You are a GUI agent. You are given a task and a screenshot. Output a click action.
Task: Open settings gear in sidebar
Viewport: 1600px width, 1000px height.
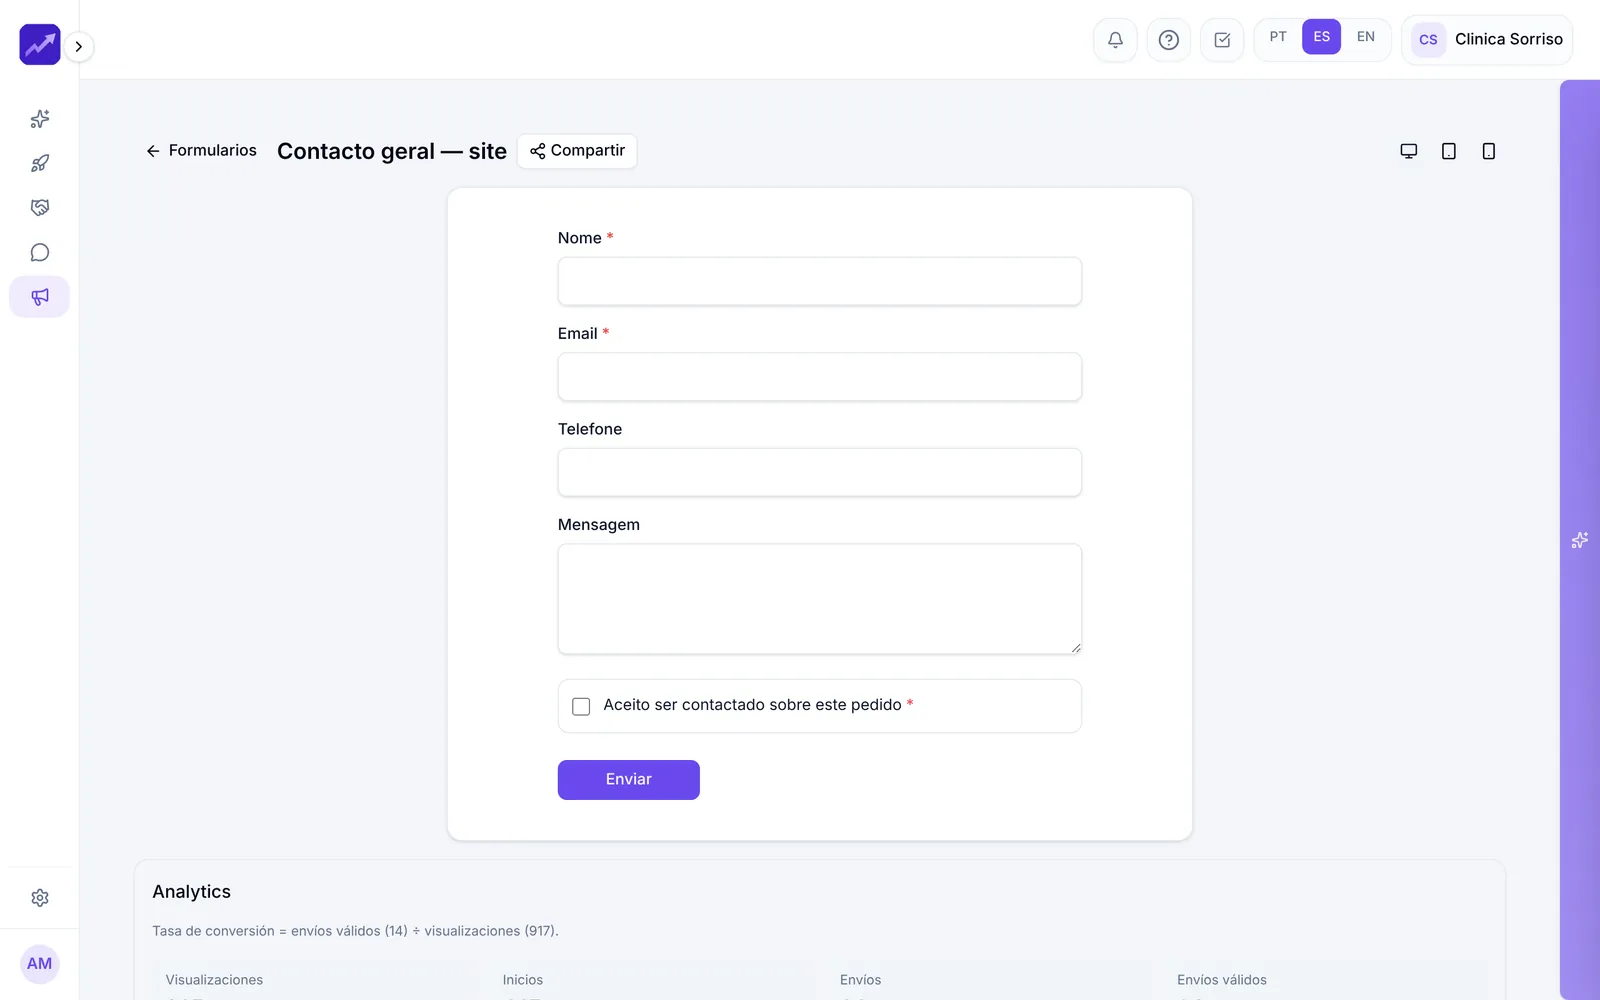point(40,898)
